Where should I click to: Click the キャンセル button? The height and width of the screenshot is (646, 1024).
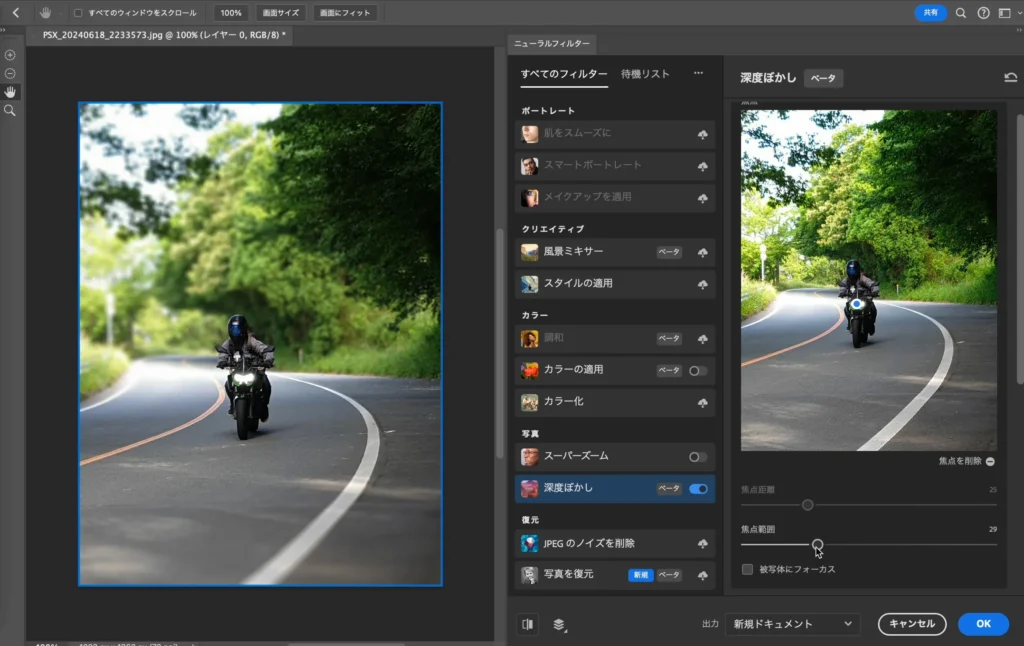911,624
